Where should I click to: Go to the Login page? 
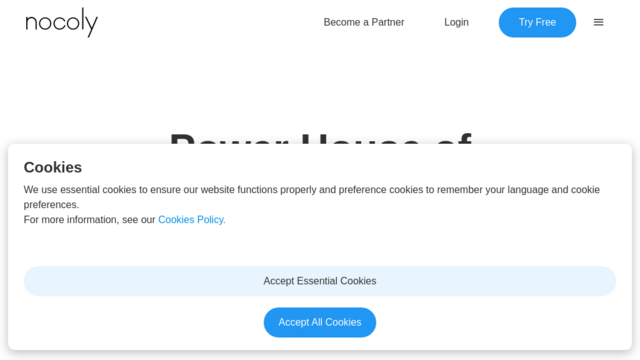tap(456, 22)
